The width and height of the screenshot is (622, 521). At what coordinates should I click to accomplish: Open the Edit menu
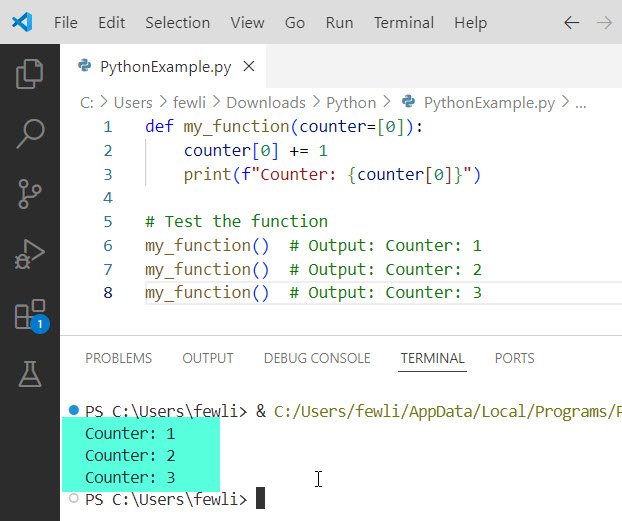point(111,23)
